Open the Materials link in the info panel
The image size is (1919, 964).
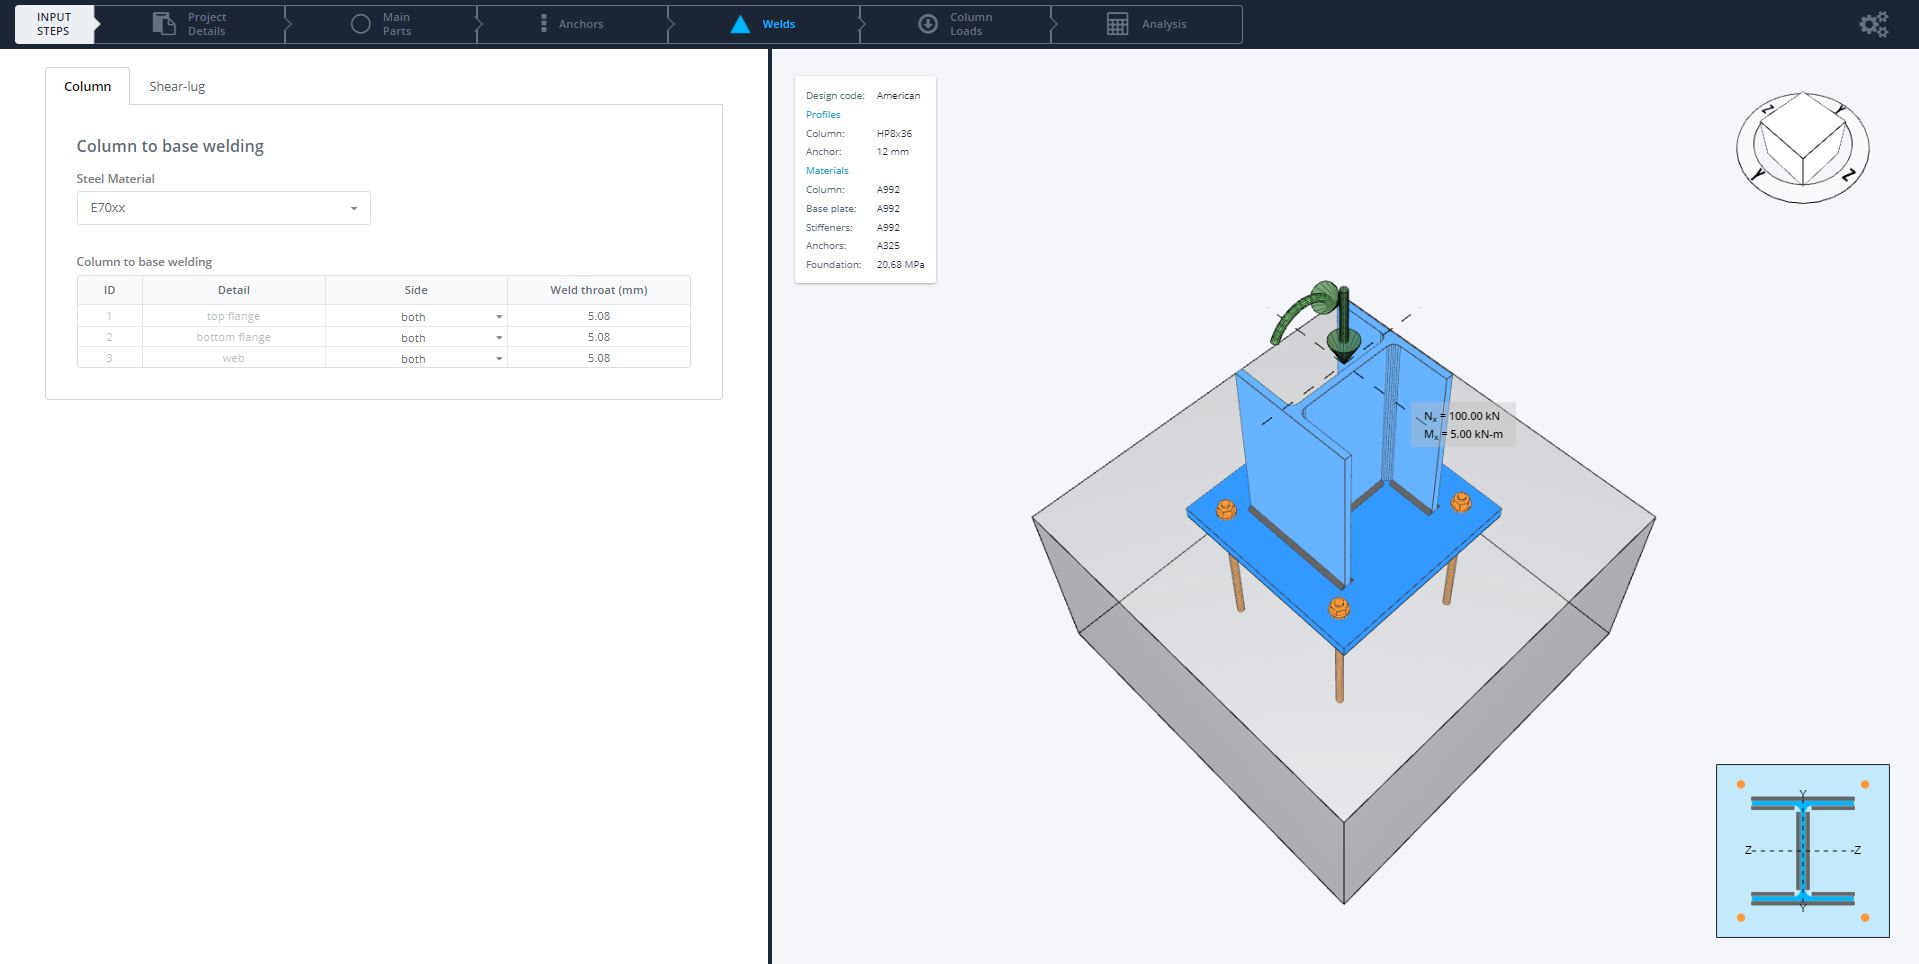pos(827,170)
